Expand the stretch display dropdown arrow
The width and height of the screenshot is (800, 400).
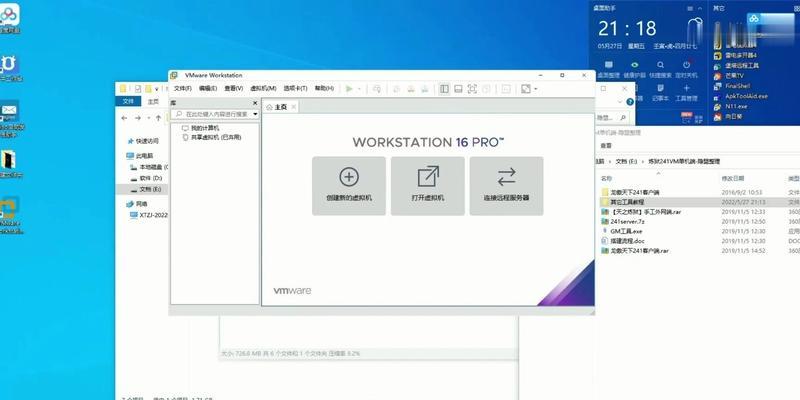point(536,89)
